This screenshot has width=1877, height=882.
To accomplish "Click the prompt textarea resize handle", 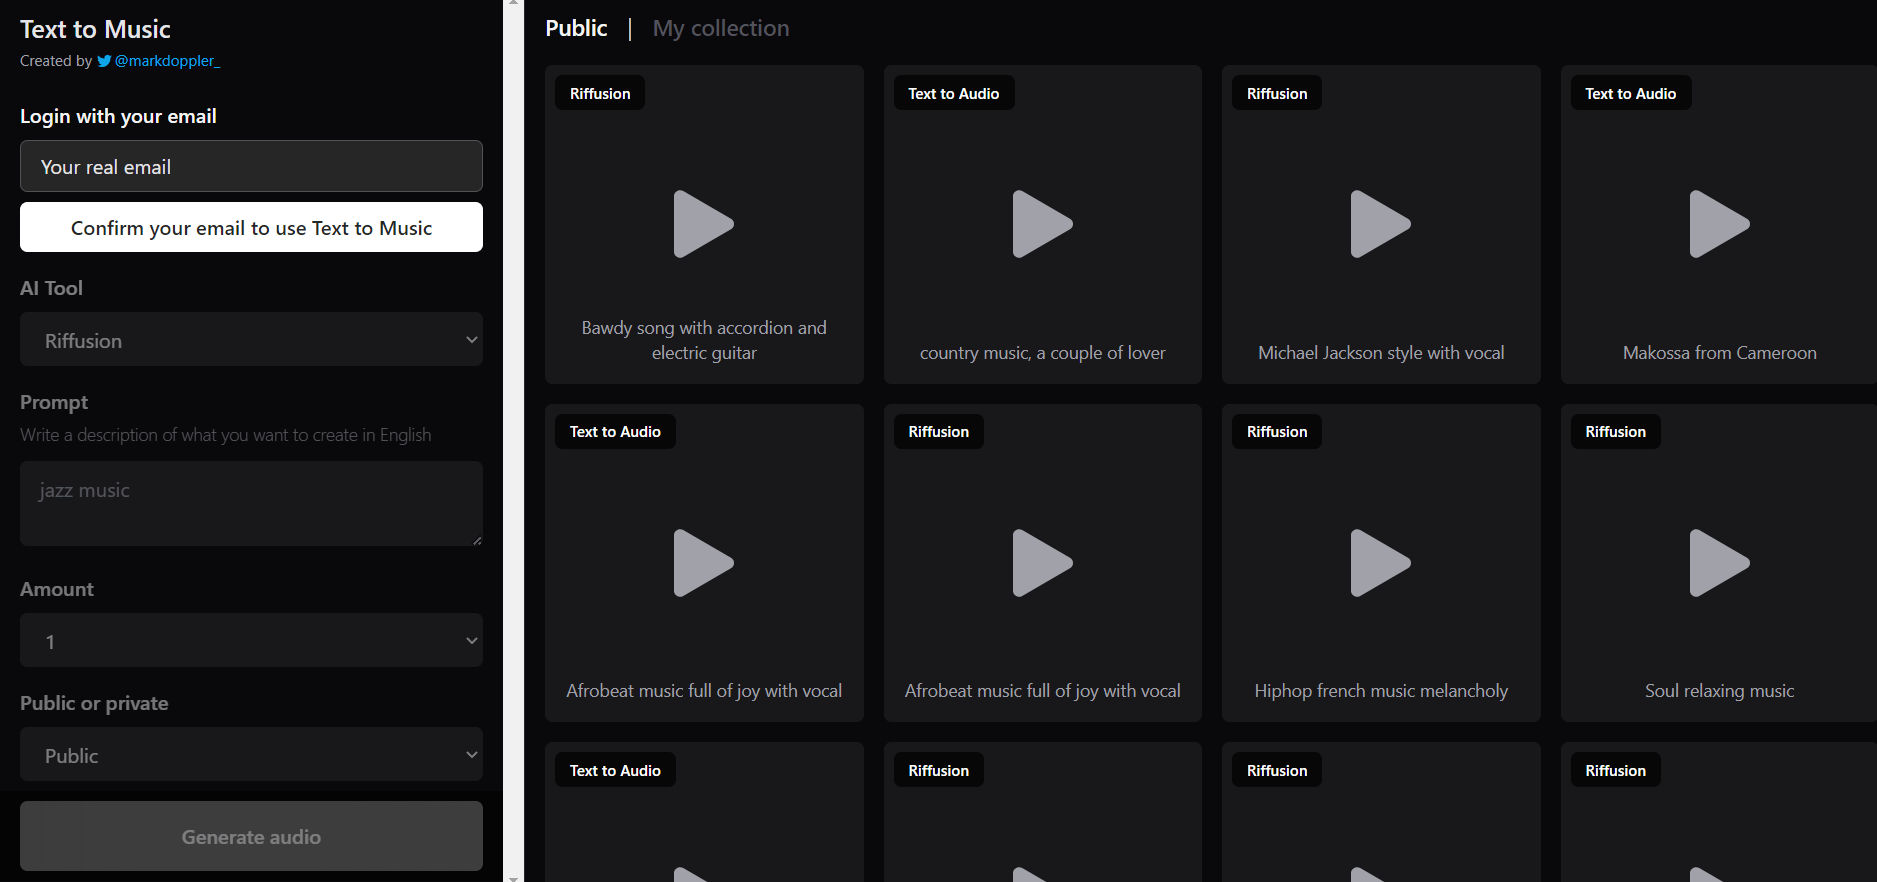I will [477, 540].
